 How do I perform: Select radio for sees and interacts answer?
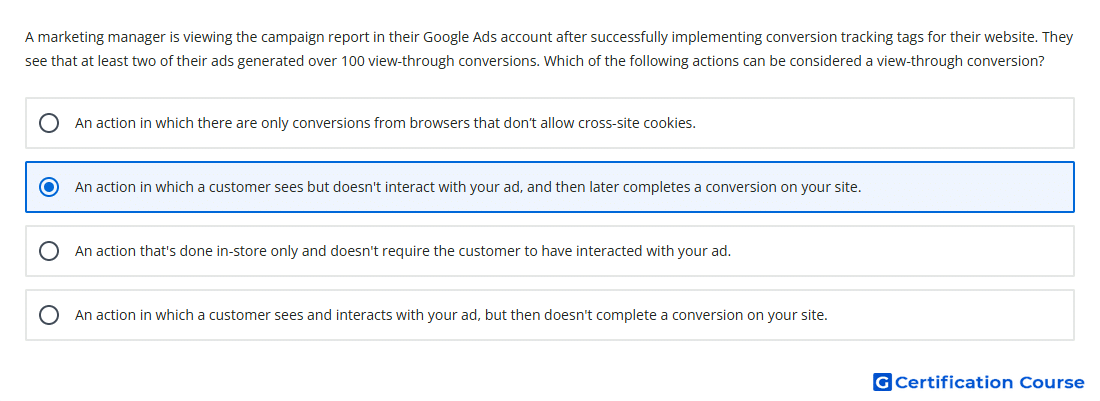coord(49,315)
